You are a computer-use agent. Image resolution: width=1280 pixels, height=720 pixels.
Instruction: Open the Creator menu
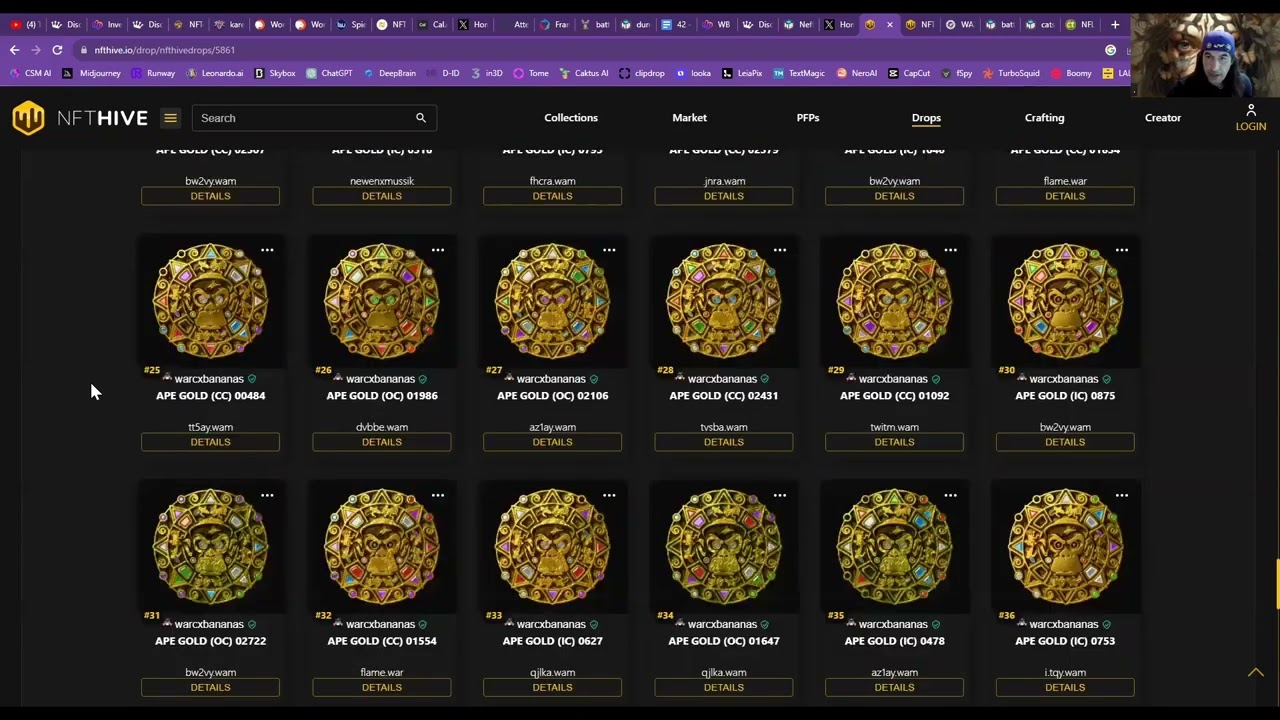[x=1163, y=118]
